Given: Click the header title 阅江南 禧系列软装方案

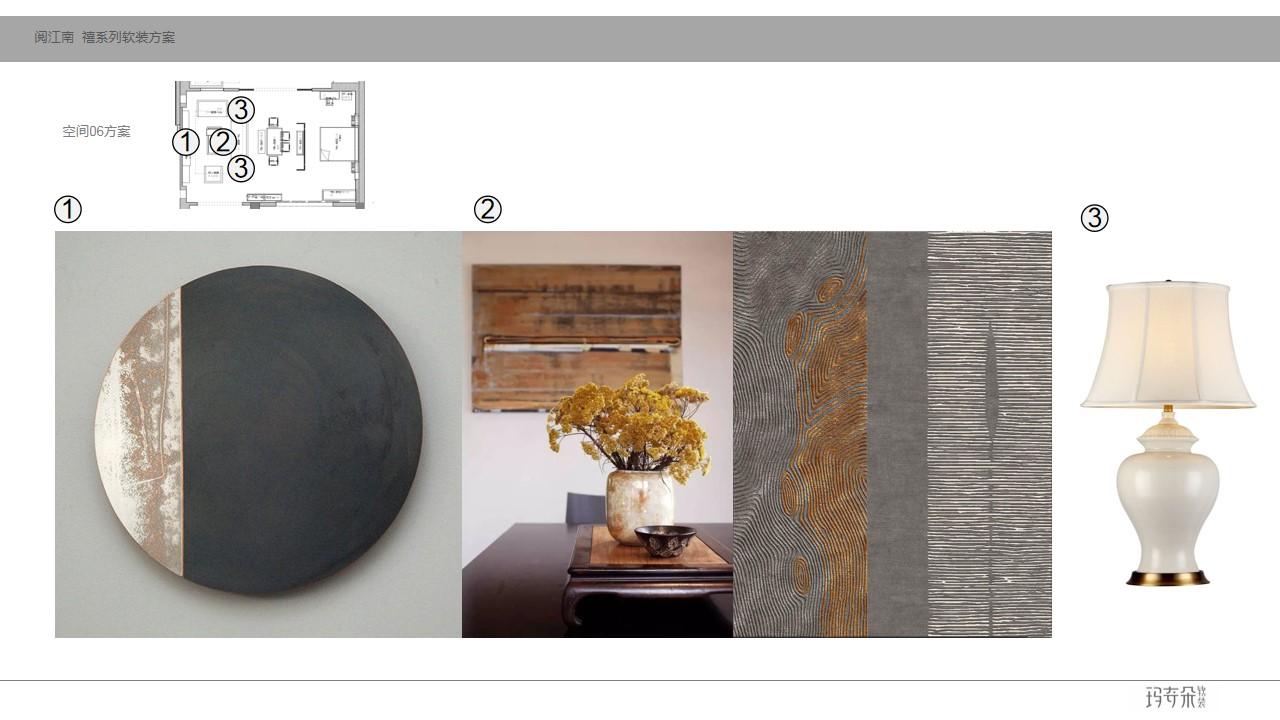Looking at the screenshot, I should 105,38.
